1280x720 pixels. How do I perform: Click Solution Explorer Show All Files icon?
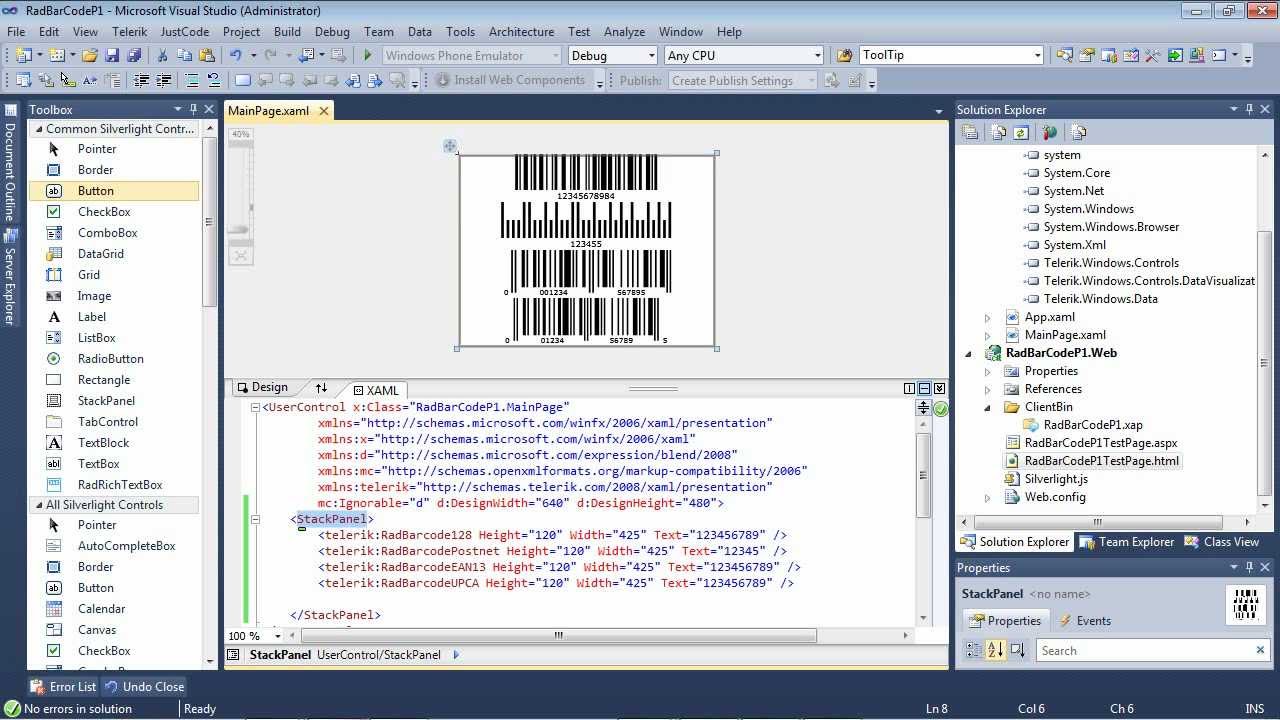[998, 132]
